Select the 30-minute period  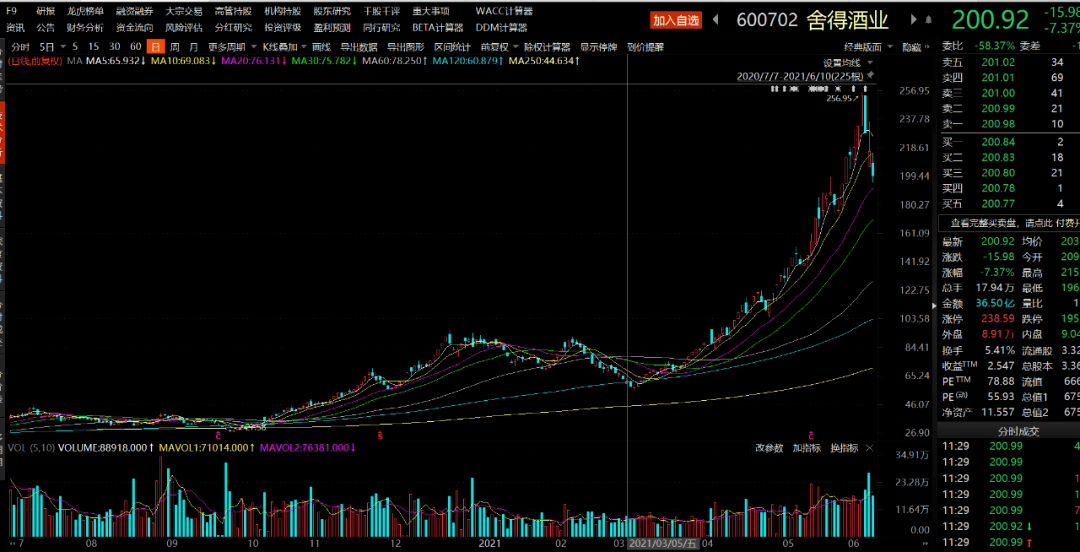[114, 48]
